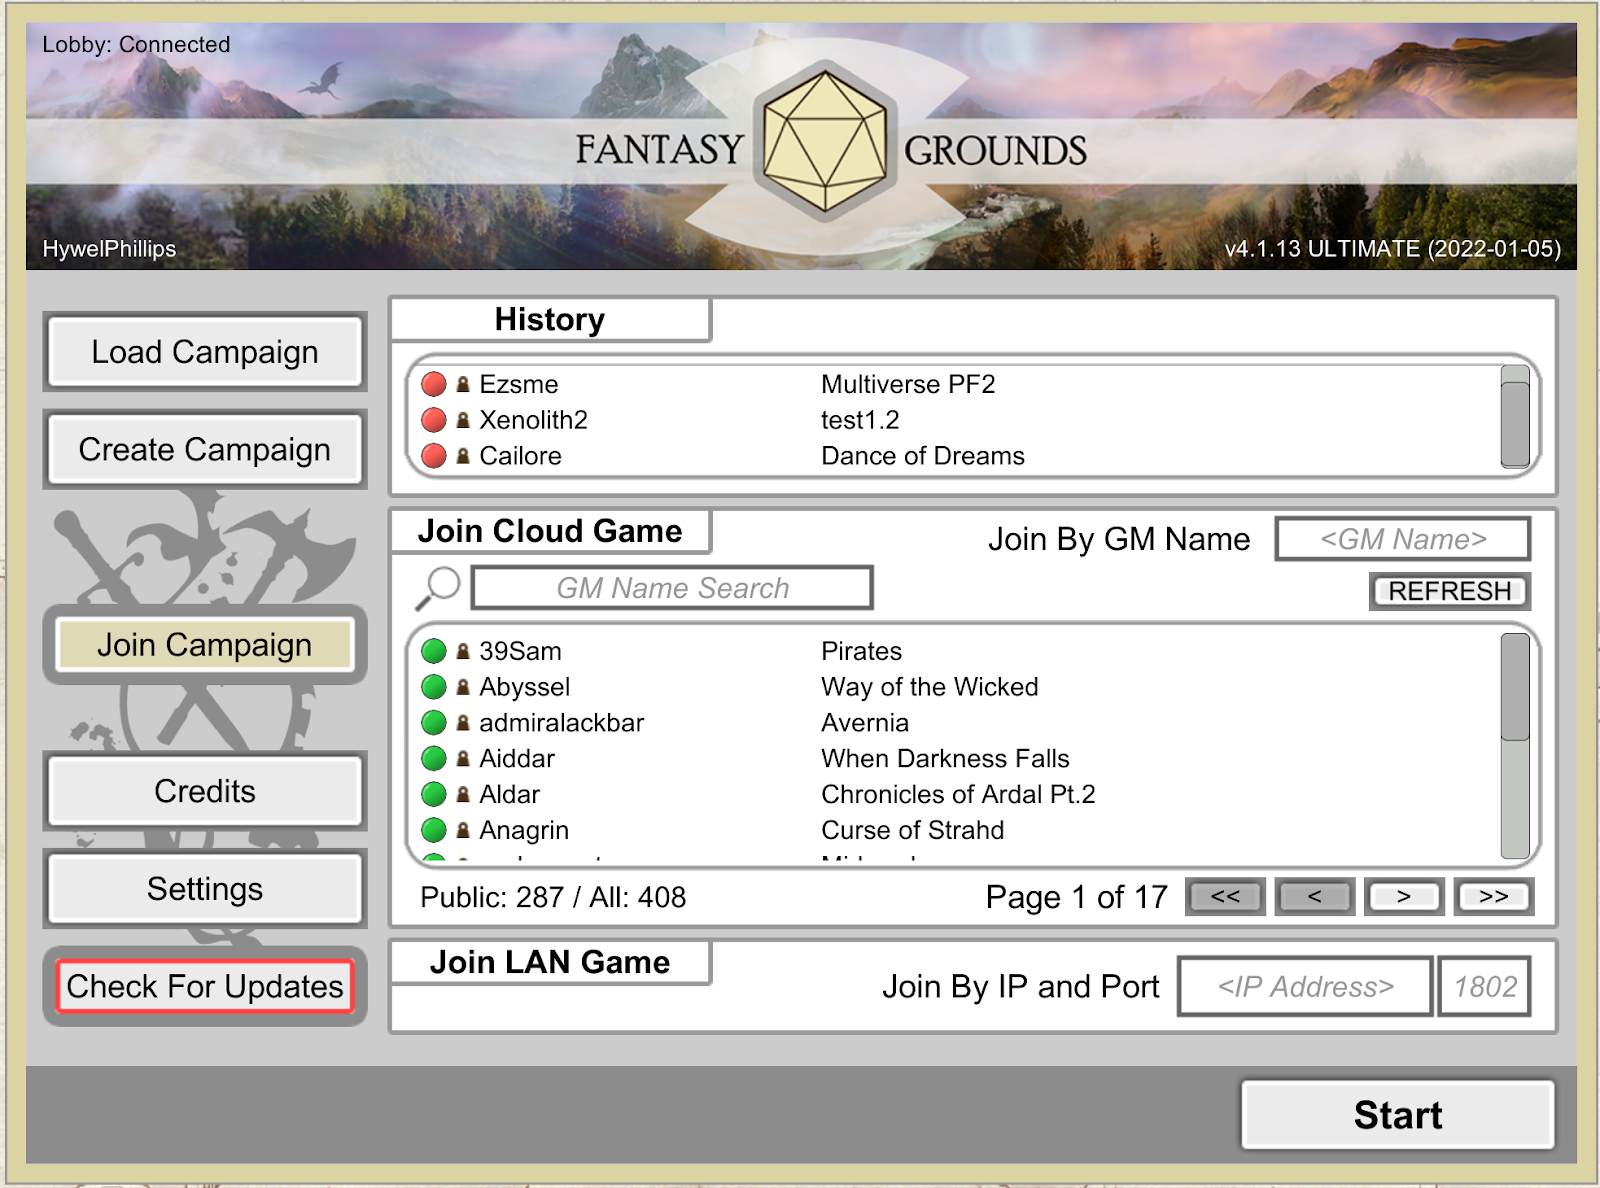
Task: Click the lock icon next to Aiddar
Action: click(x=463, y=758)
